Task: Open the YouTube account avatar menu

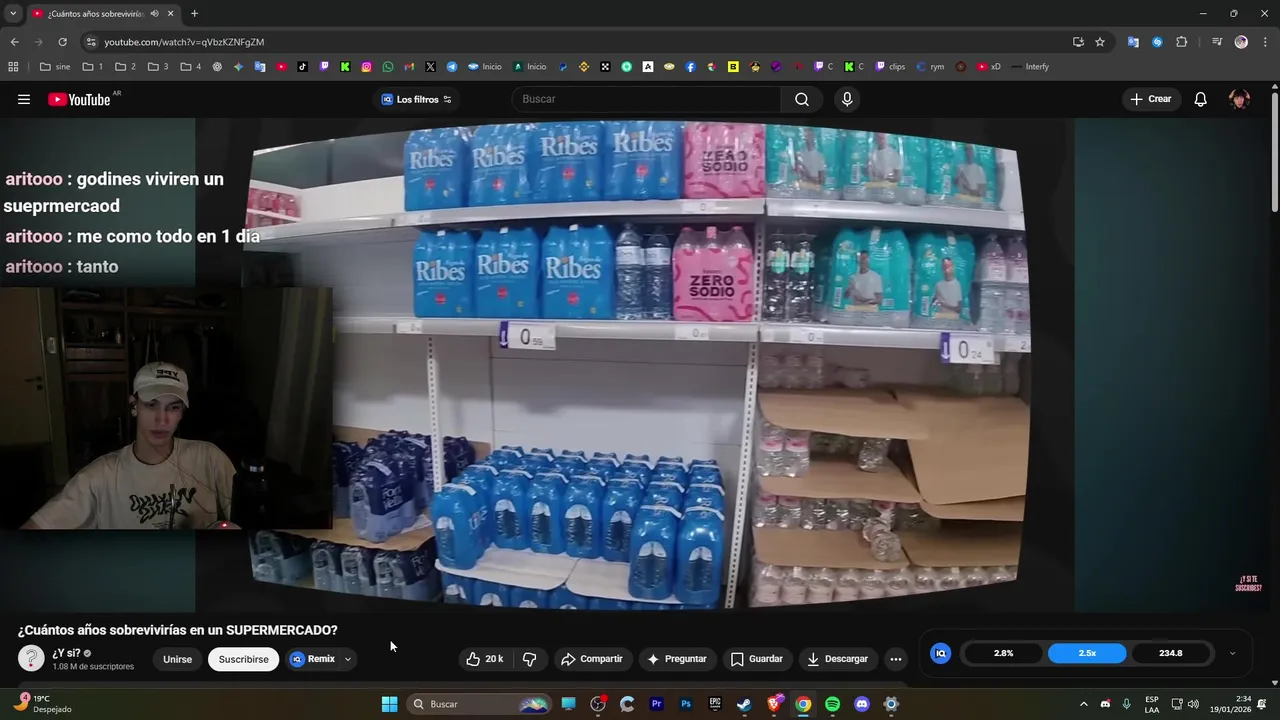Action: (x=1239, y=99)
